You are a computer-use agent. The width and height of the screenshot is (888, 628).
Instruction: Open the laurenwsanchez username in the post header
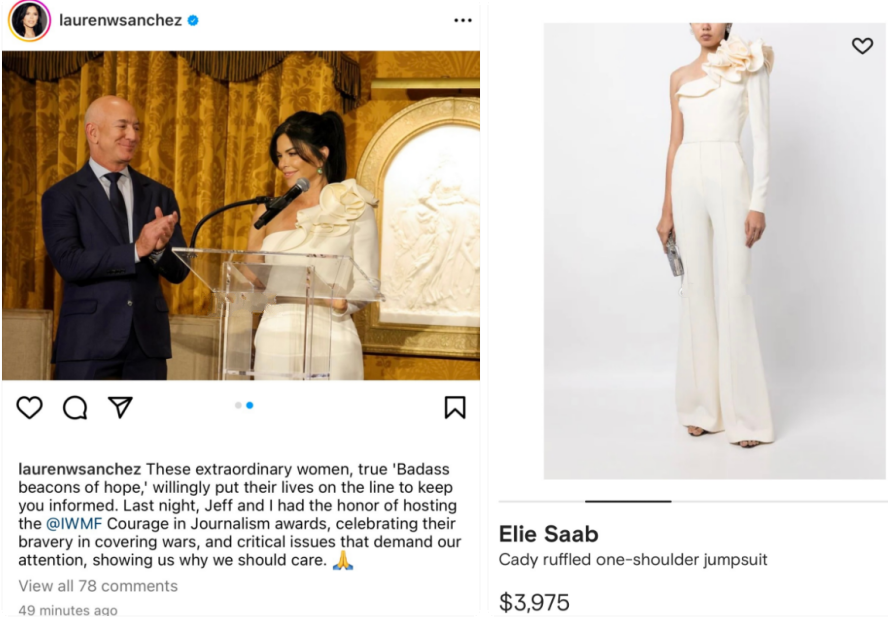coord(120,20)
